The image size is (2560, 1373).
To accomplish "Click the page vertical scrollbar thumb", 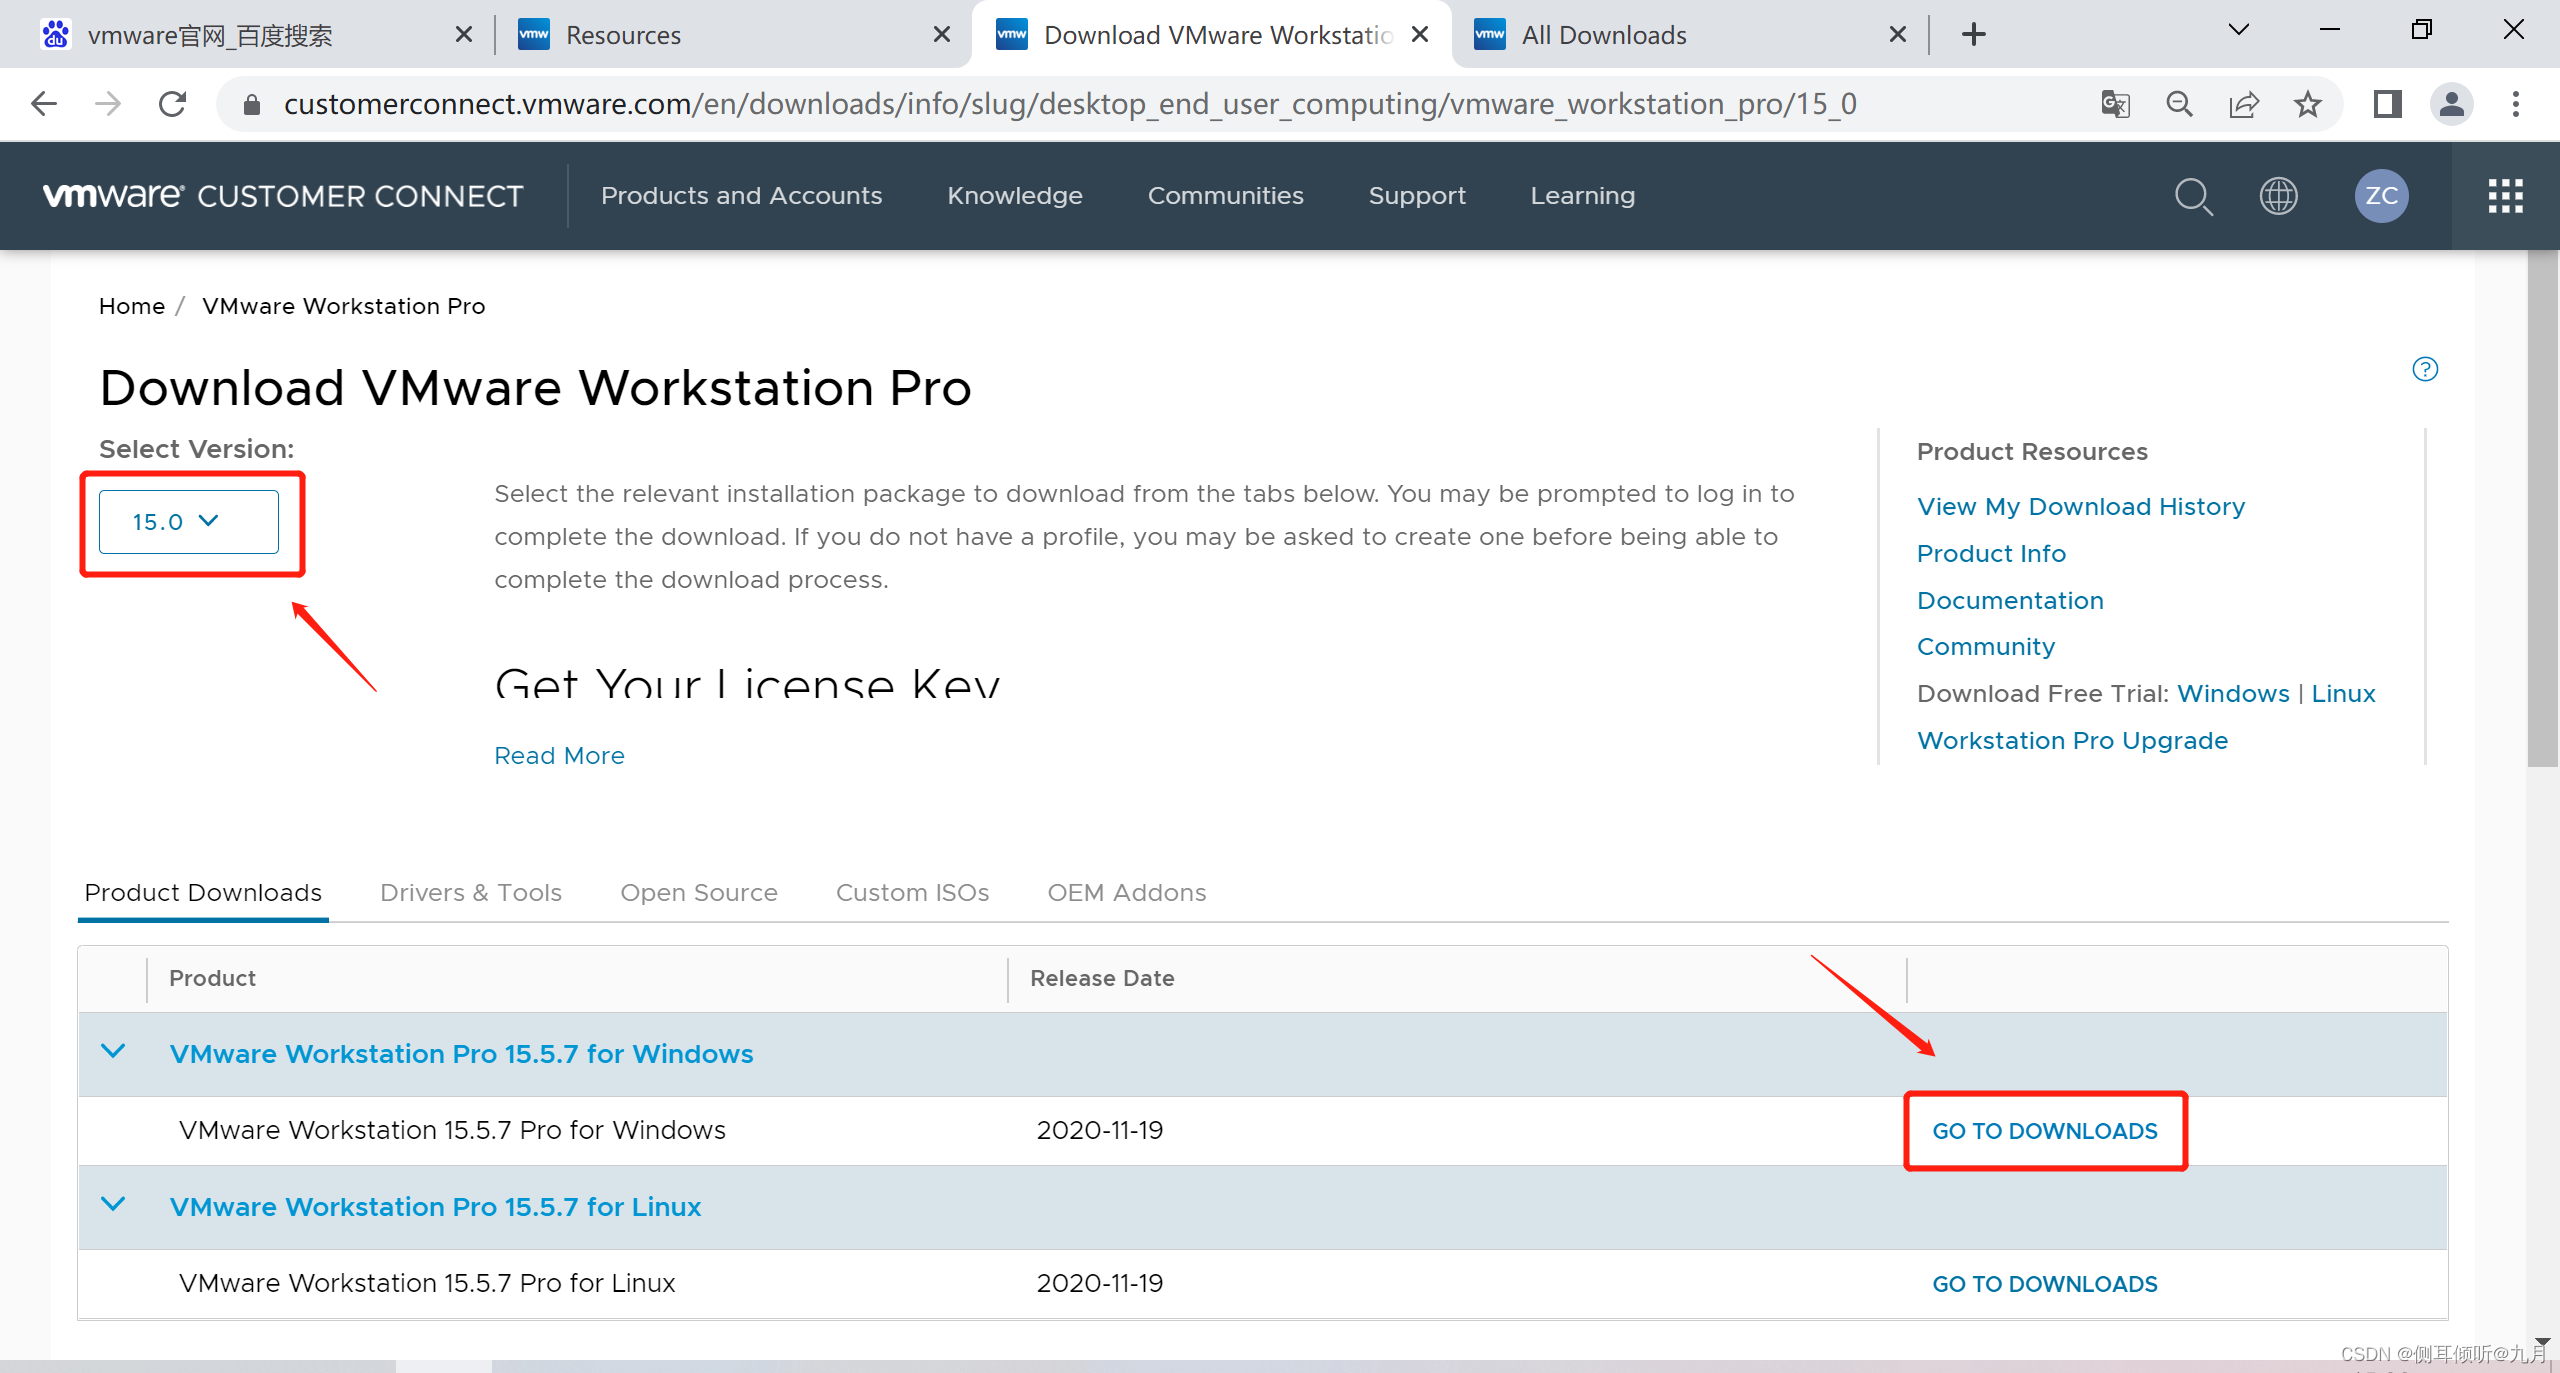I will pos(2542,510).
